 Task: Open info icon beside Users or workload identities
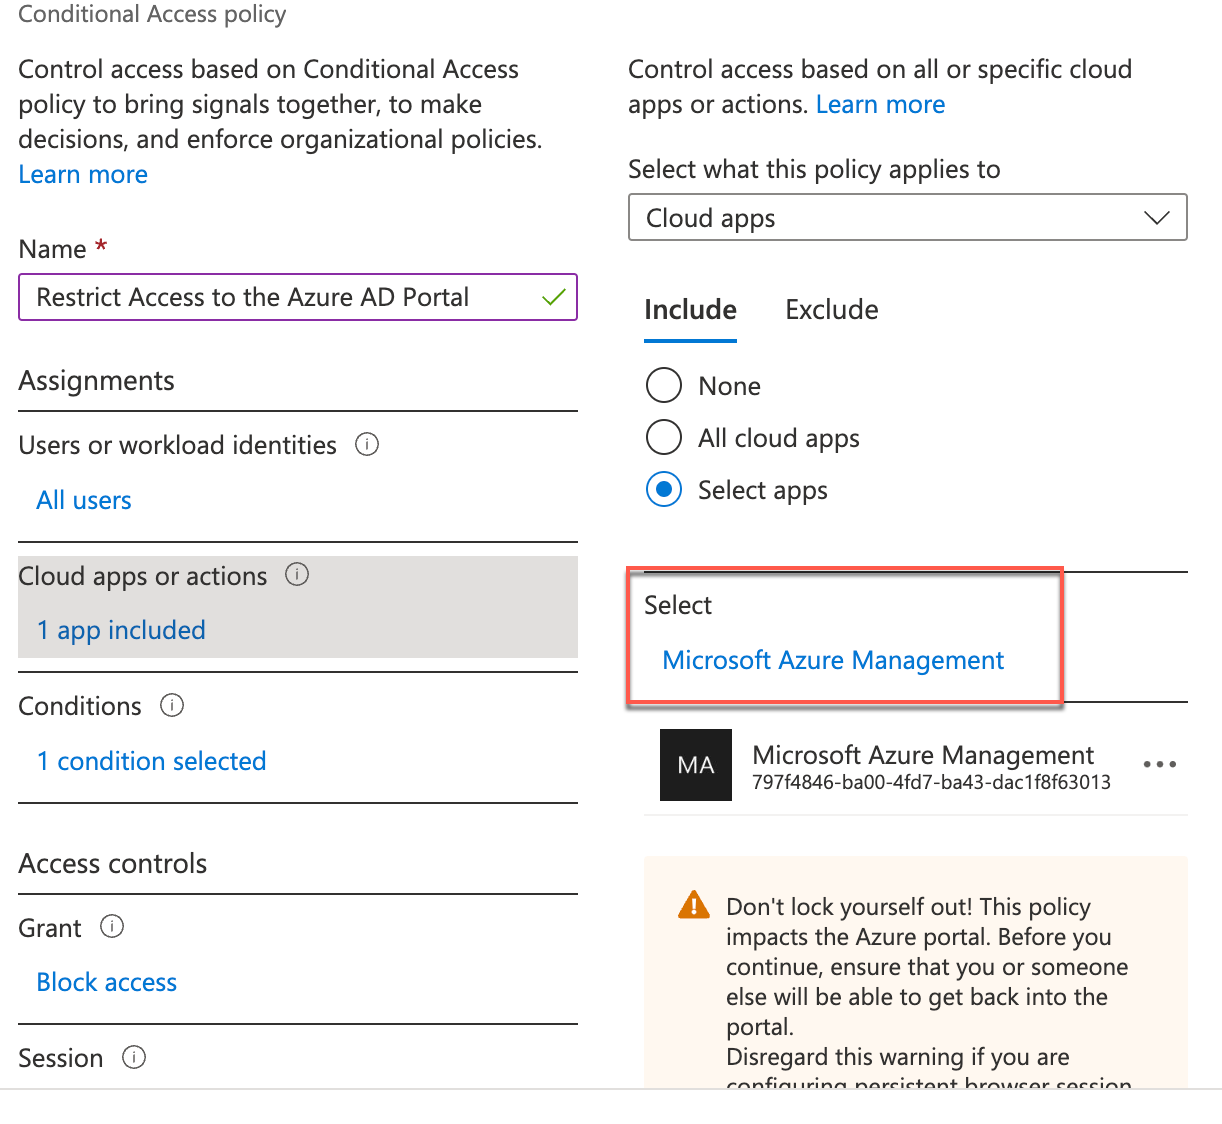tap(367, 444)
